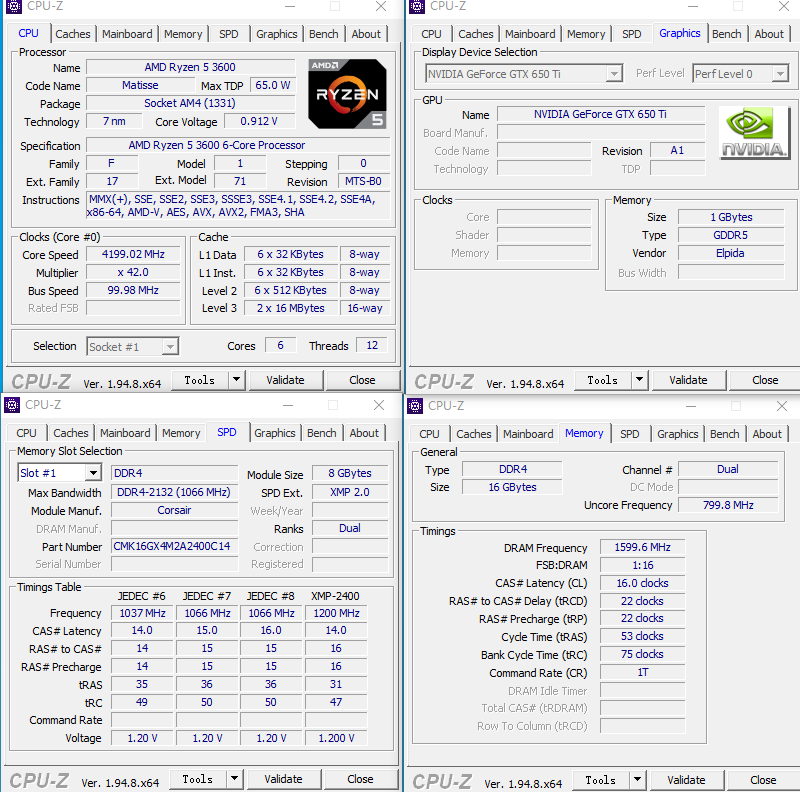Close the Graphics CPU-Z window with X
Screen dimensions: 800x792
click(784, 6)
